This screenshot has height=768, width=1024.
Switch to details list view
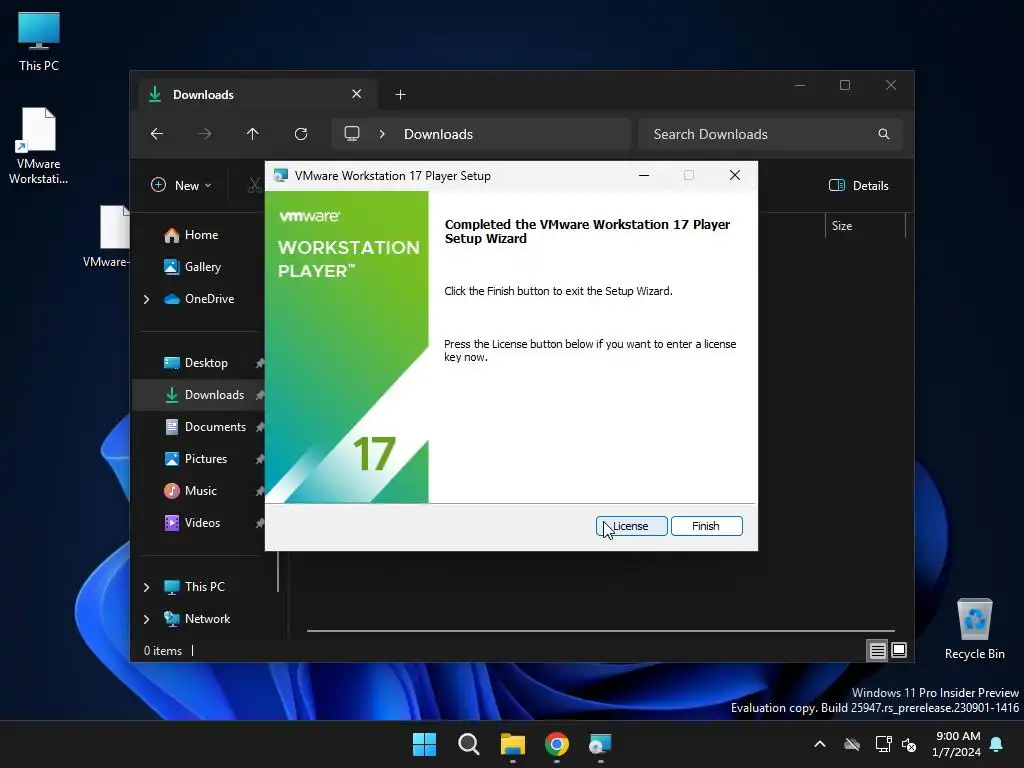878,650
